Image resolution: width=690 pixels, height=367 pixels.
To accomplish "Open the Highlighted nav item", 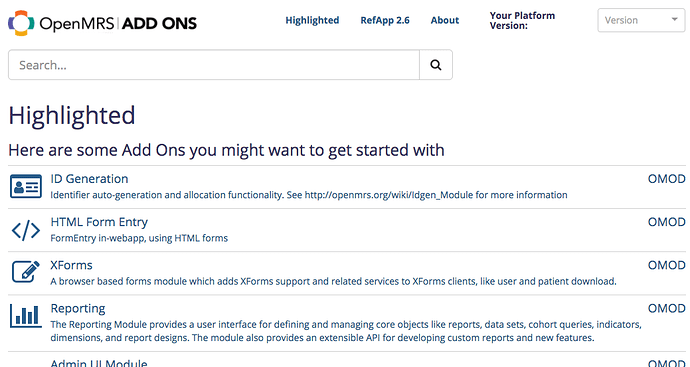I will [312, 20].
